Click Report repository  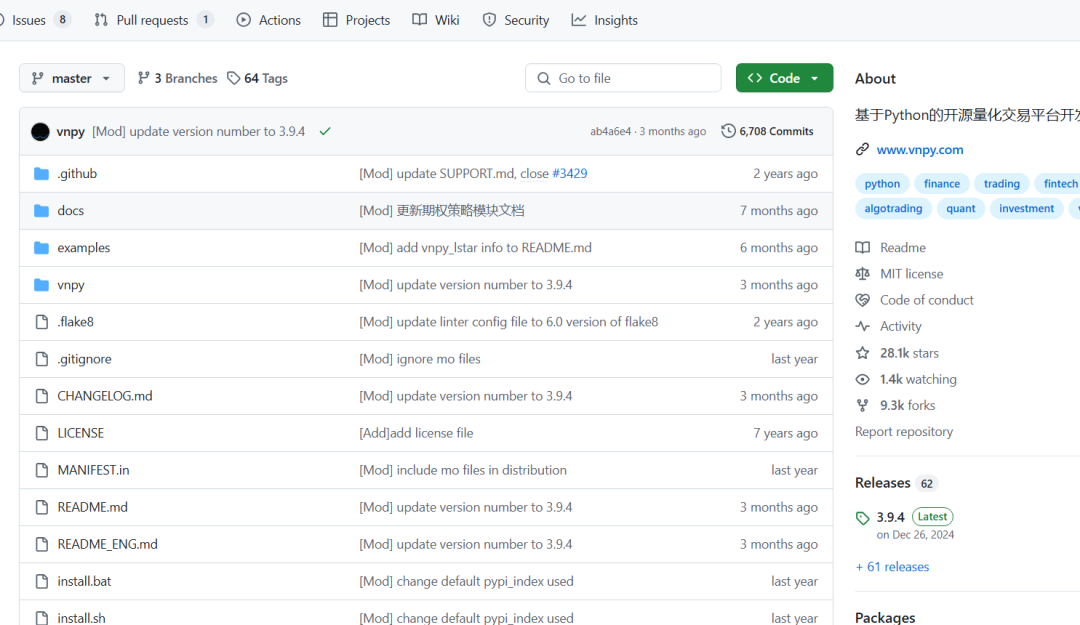[x=904, y=431]
